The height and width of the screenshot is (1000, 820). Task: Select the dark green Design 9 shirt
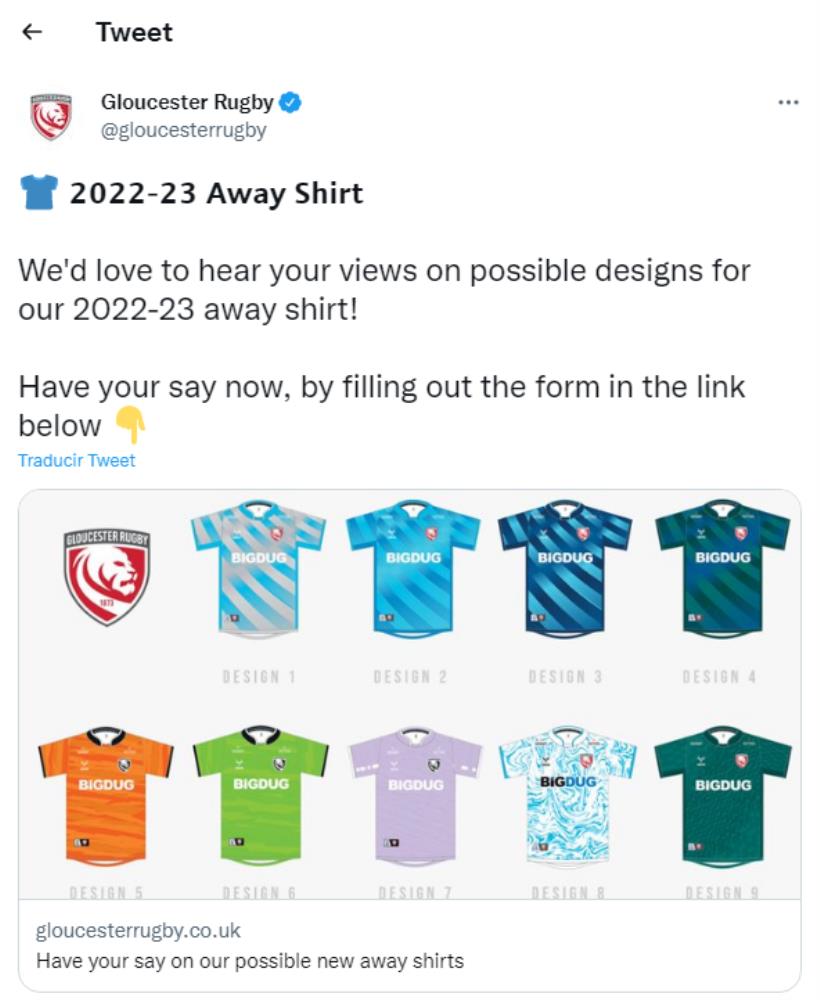(723, 794)
